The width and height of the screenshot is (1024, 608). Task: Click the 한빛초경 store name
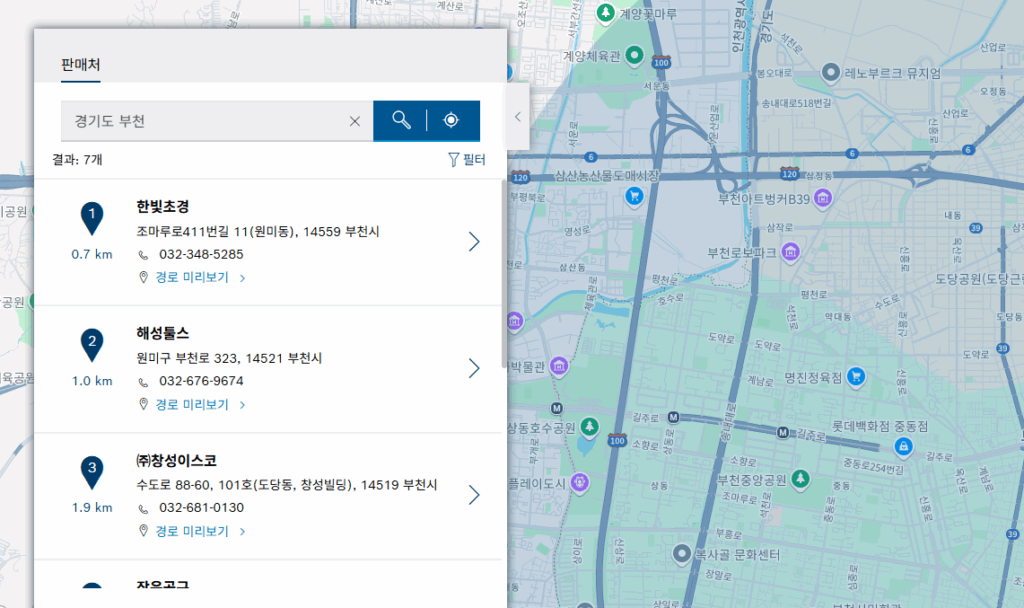[163, 206]
